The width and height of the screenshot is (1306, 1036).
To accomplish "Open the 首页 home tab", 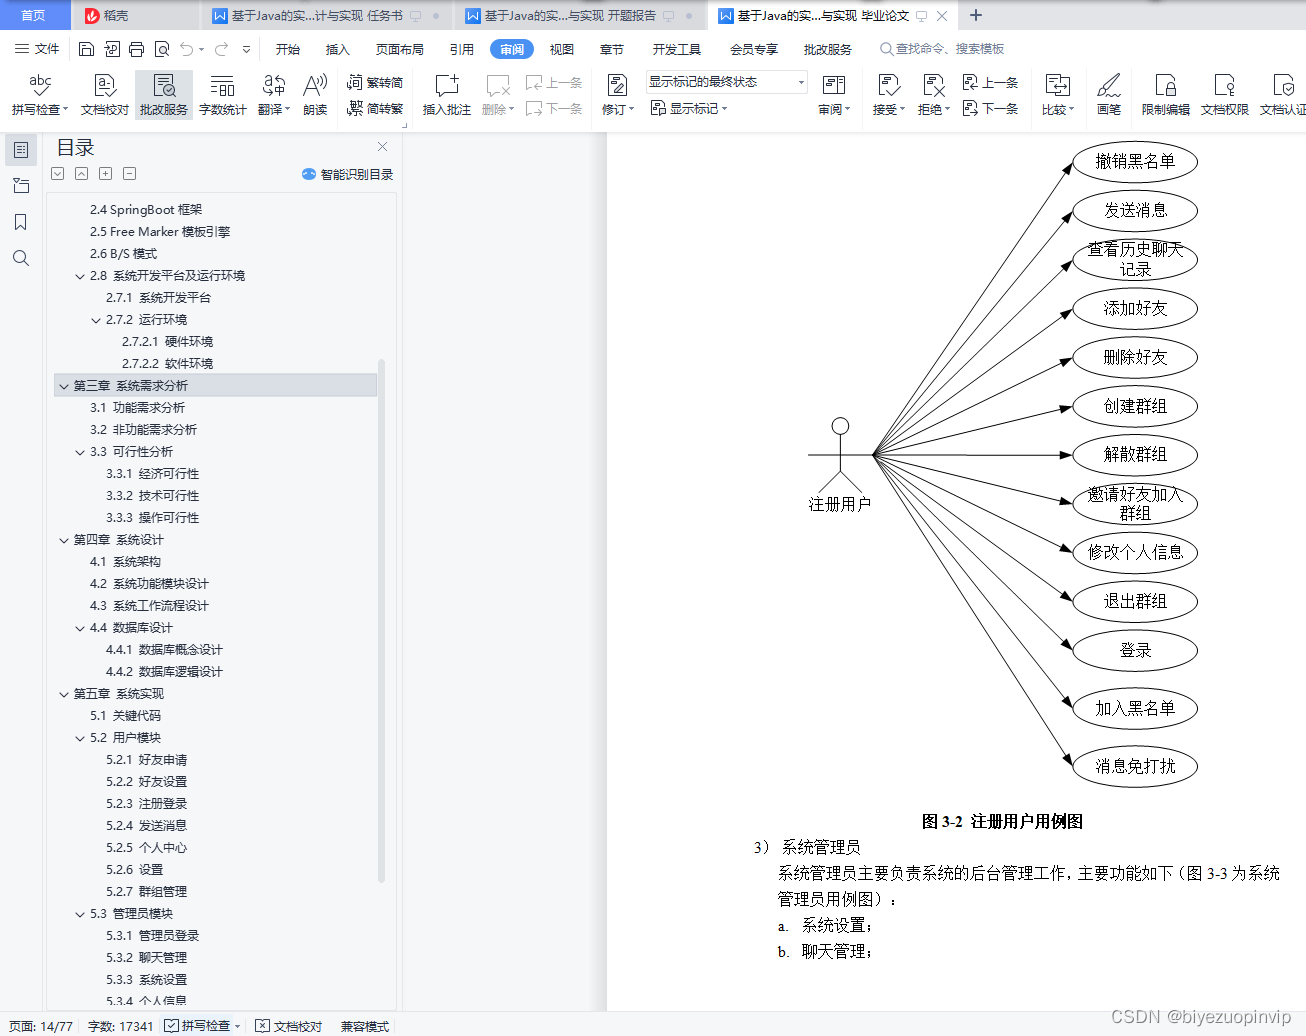I will coord(34,15).
